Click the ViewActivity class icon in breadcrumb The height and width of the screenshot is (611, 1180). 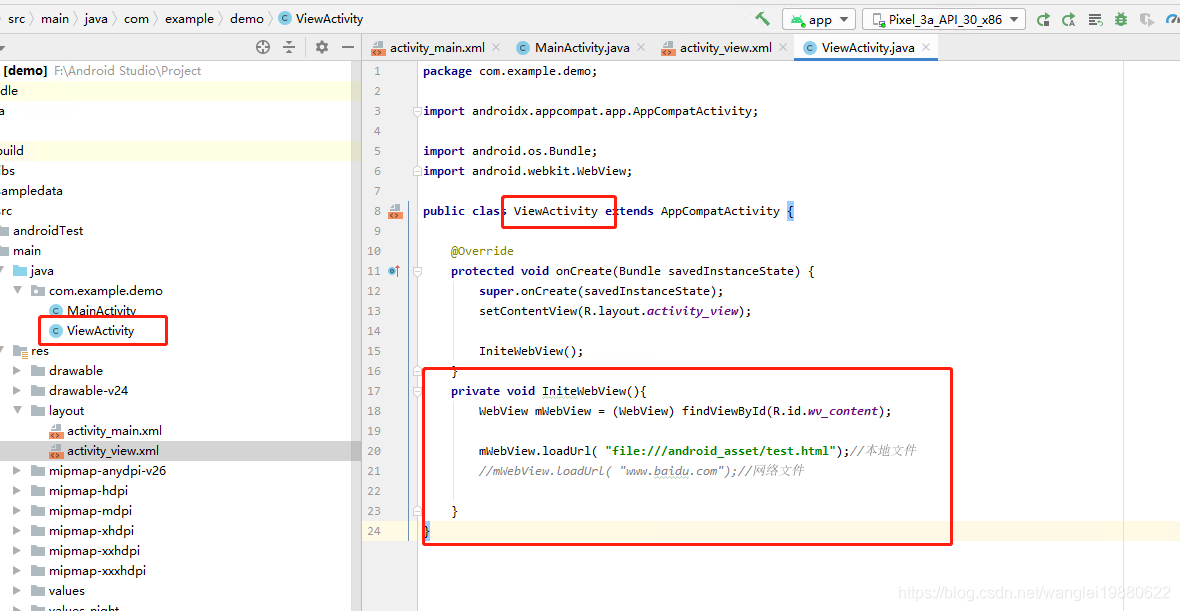(284, 19)
